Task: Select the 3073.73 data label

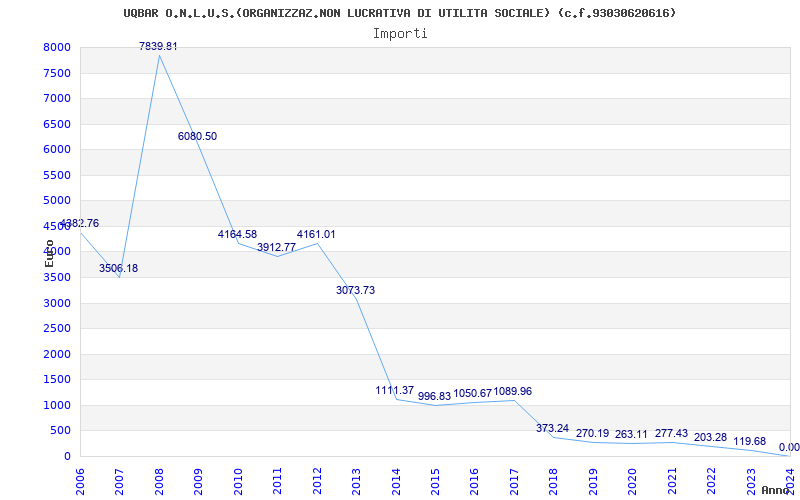Action: point(356,290)
